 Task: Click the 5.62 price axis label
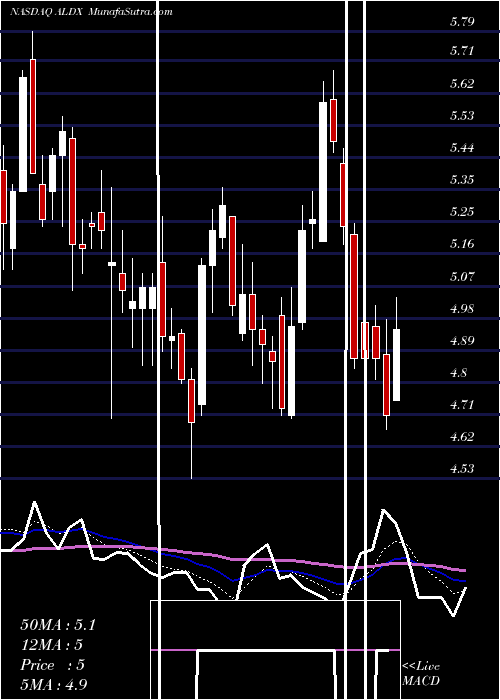(x=462, y=83)
